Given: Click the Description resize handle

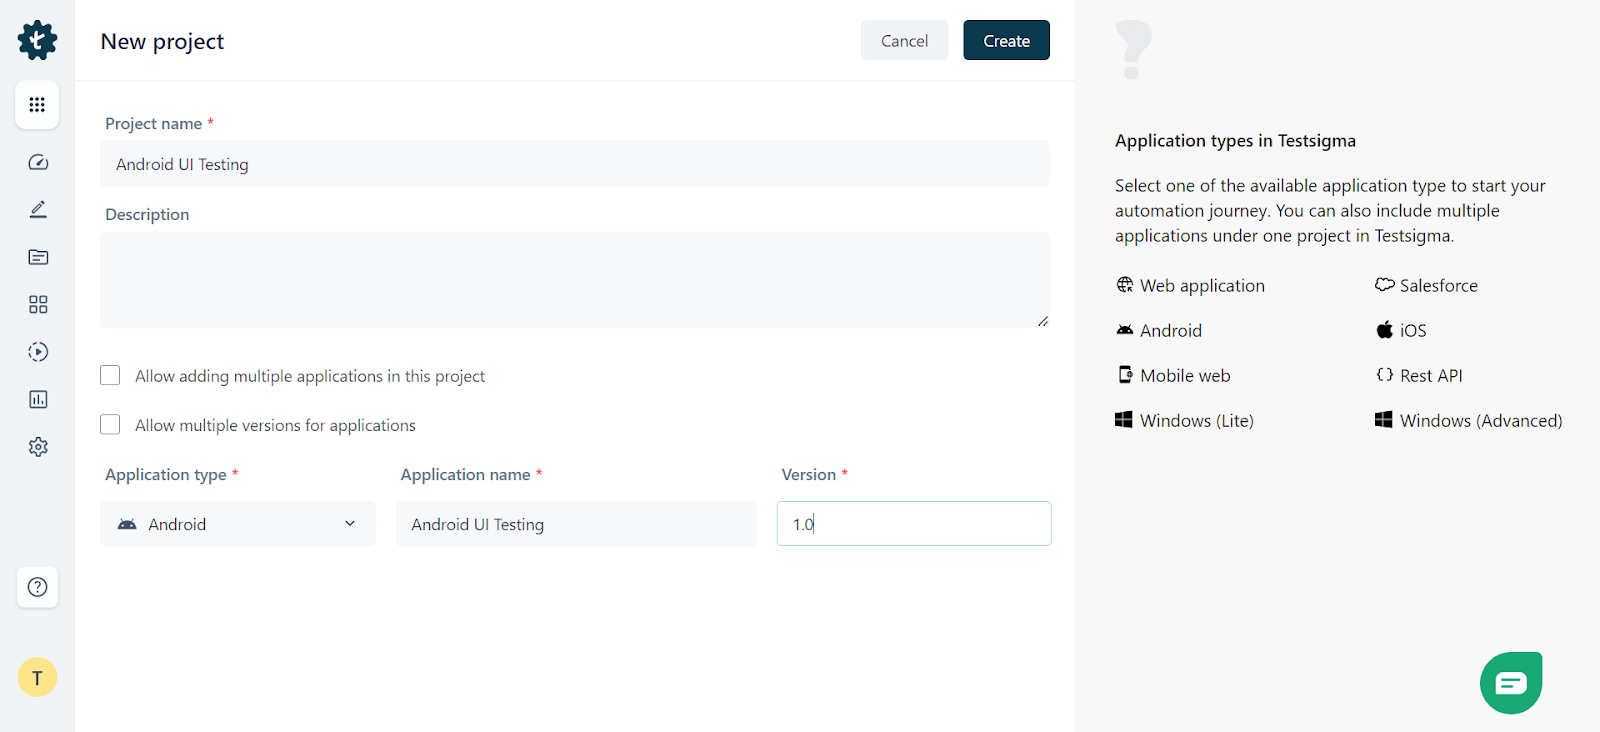Looking at the screenshot, I should pos(1043,321).
